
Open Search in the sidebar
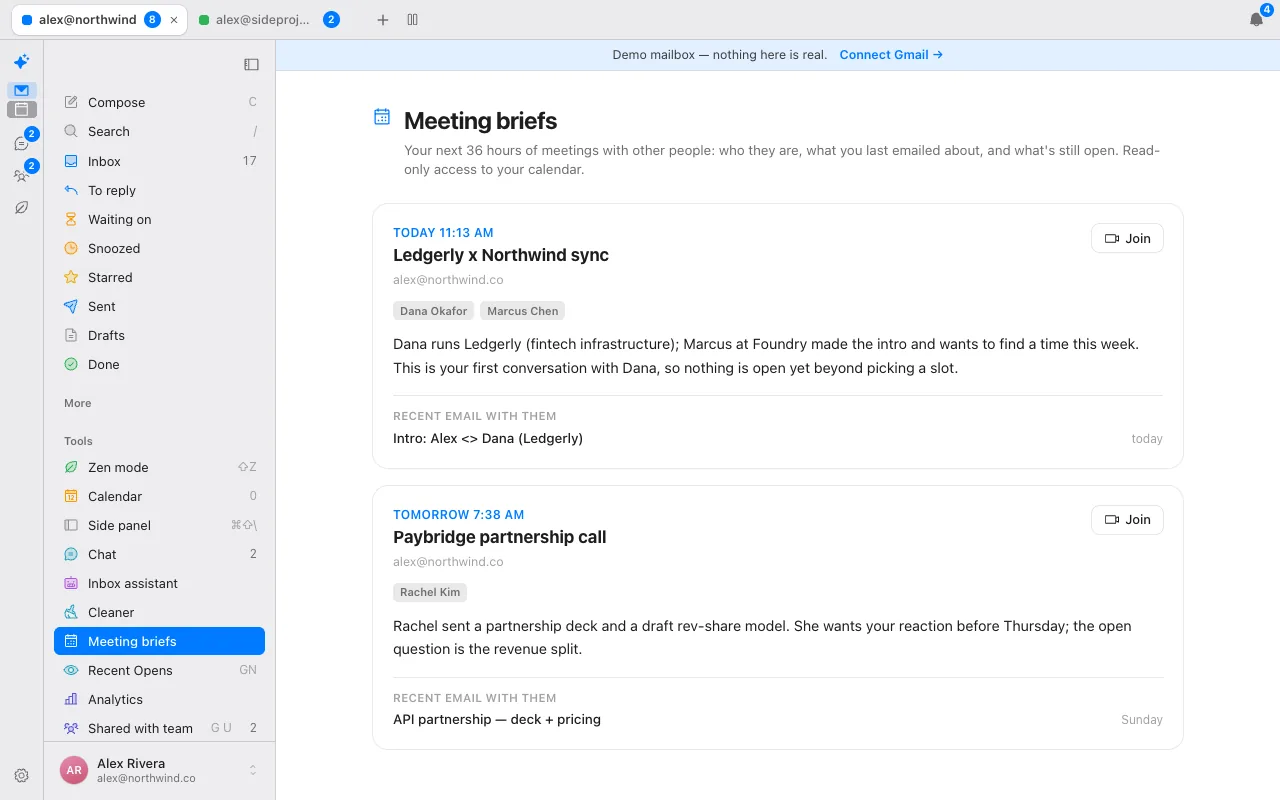pyautogui.click(x=160, y=131)
